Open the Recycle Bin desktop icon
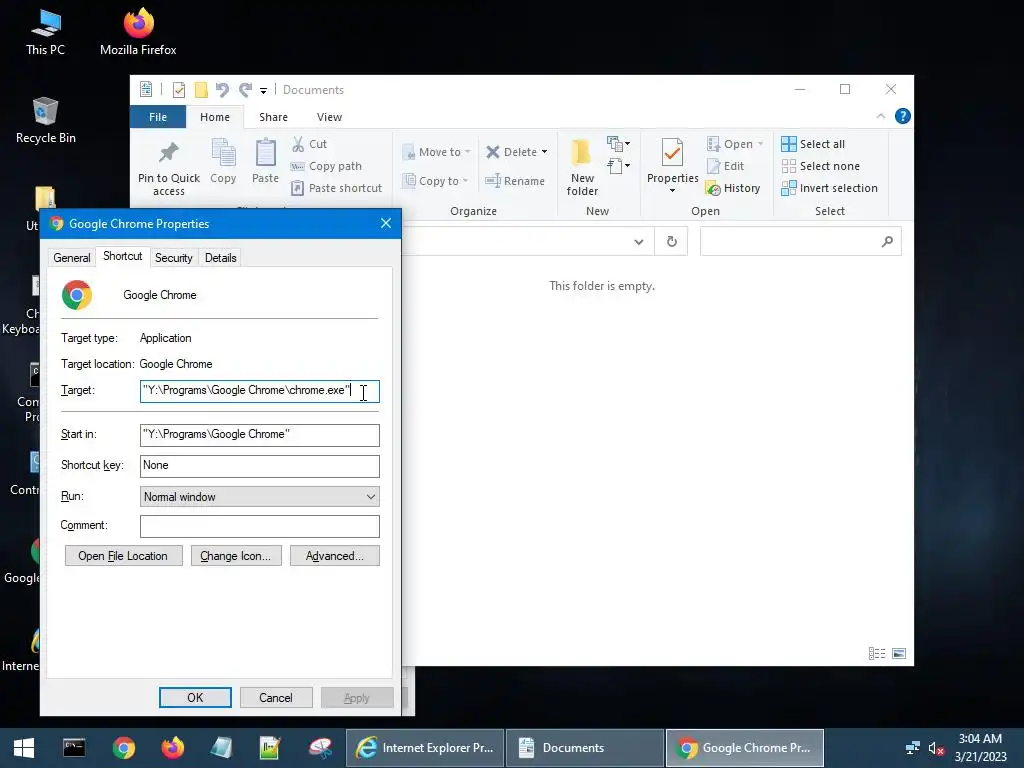1024x768 pixels. click(x=45, y=120)
